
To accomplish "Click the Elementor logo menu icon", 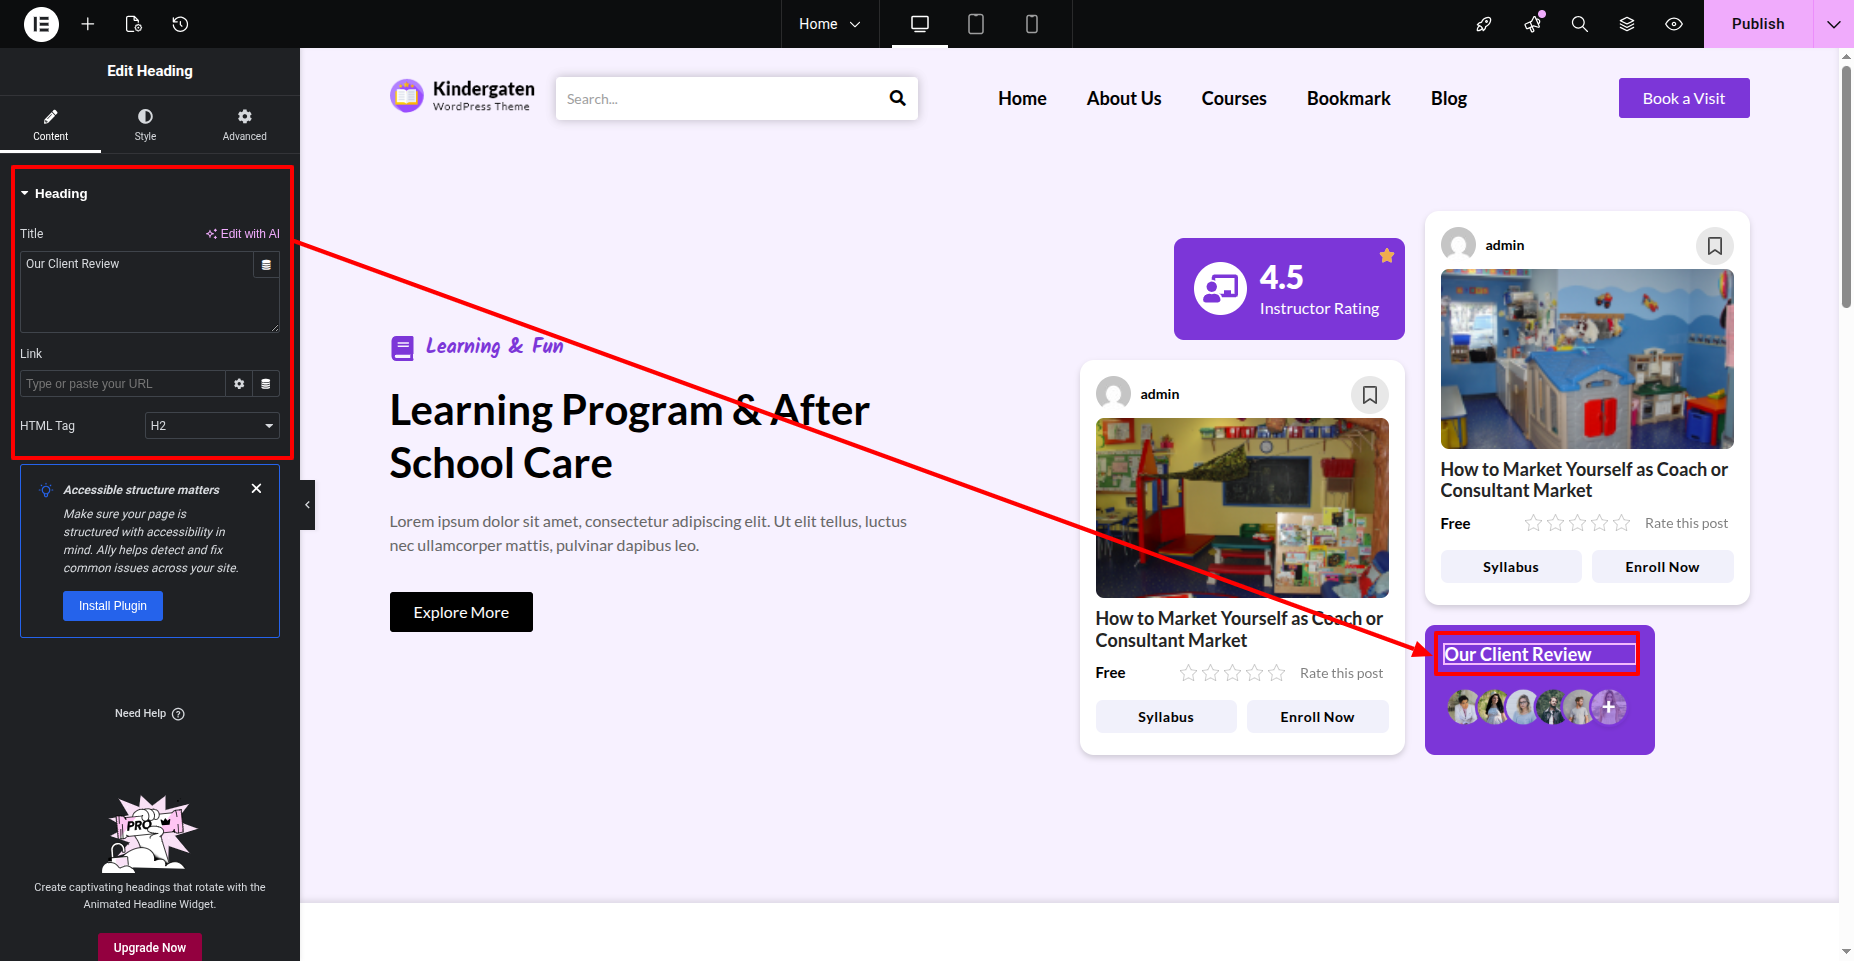I will click(41, 24).
